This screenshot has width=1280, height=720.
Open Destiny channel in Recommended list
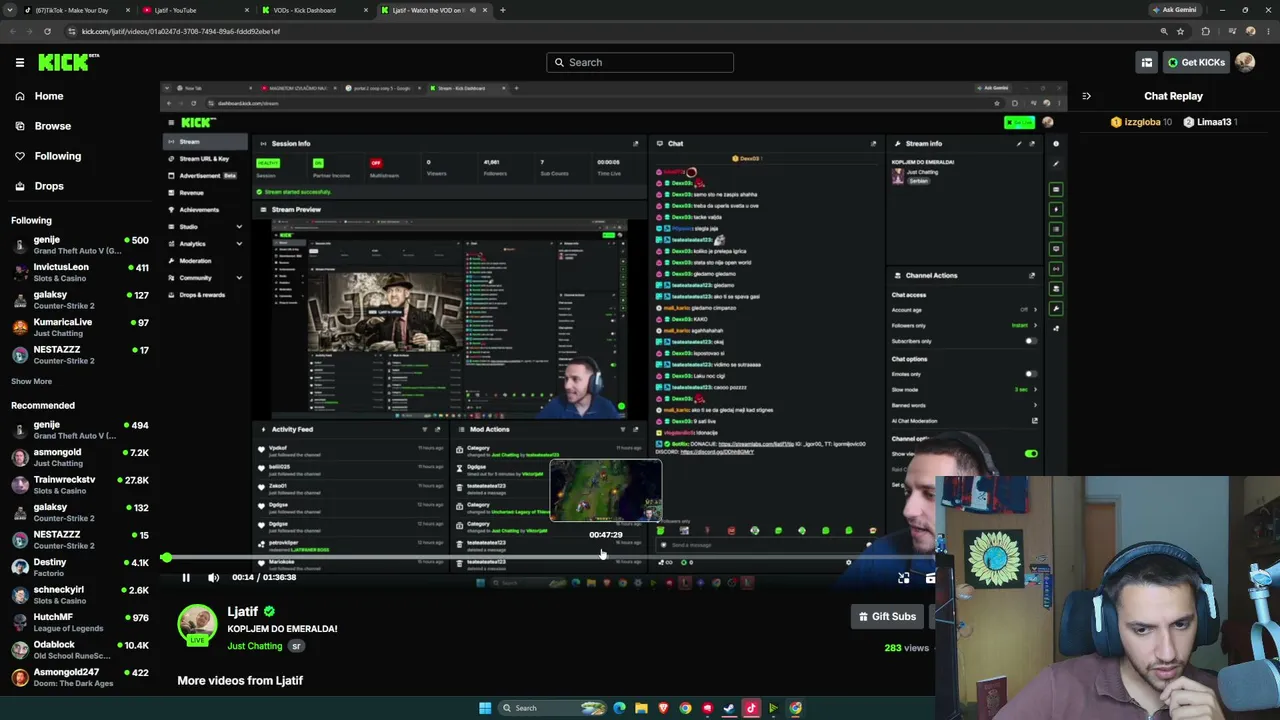80,567
